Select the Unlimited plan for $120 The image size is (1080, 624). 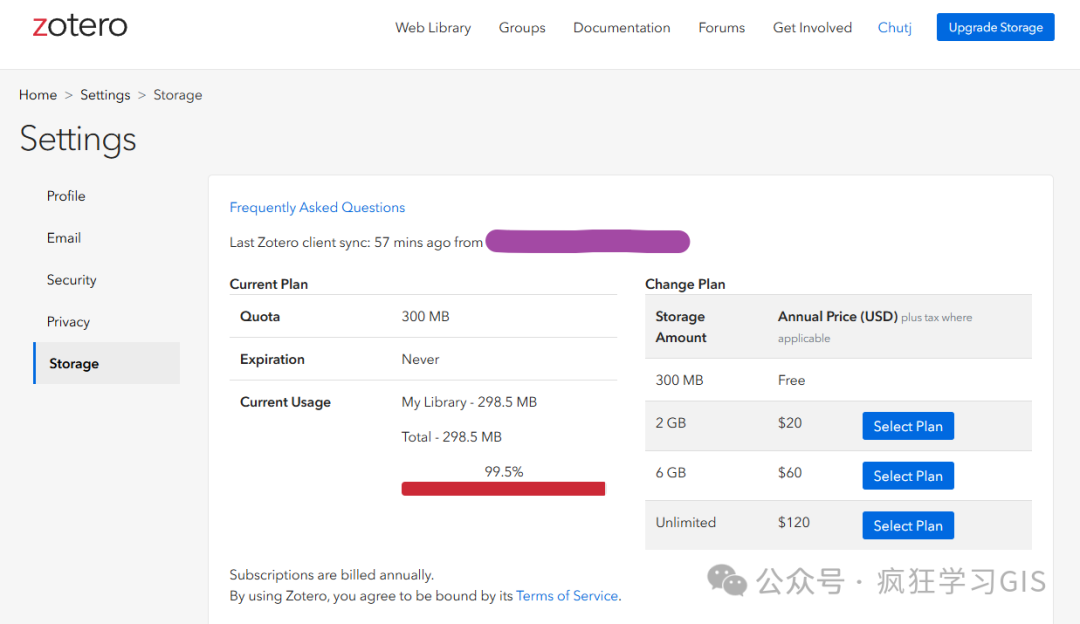(x=907, y=526)
